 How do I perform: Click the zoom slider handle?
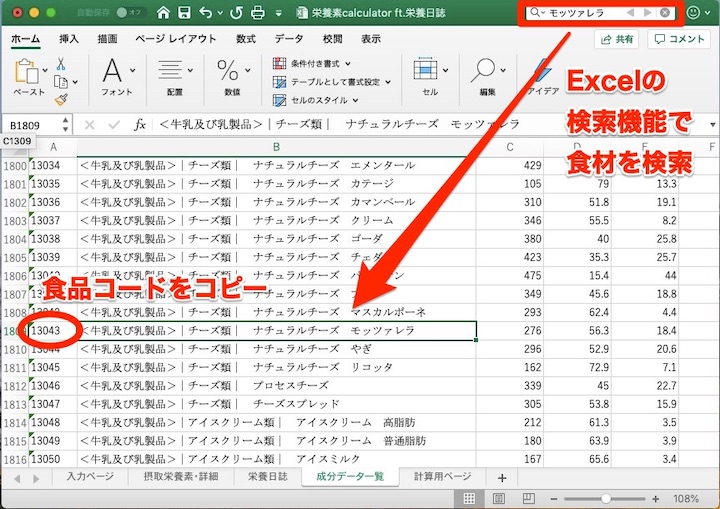606,498
